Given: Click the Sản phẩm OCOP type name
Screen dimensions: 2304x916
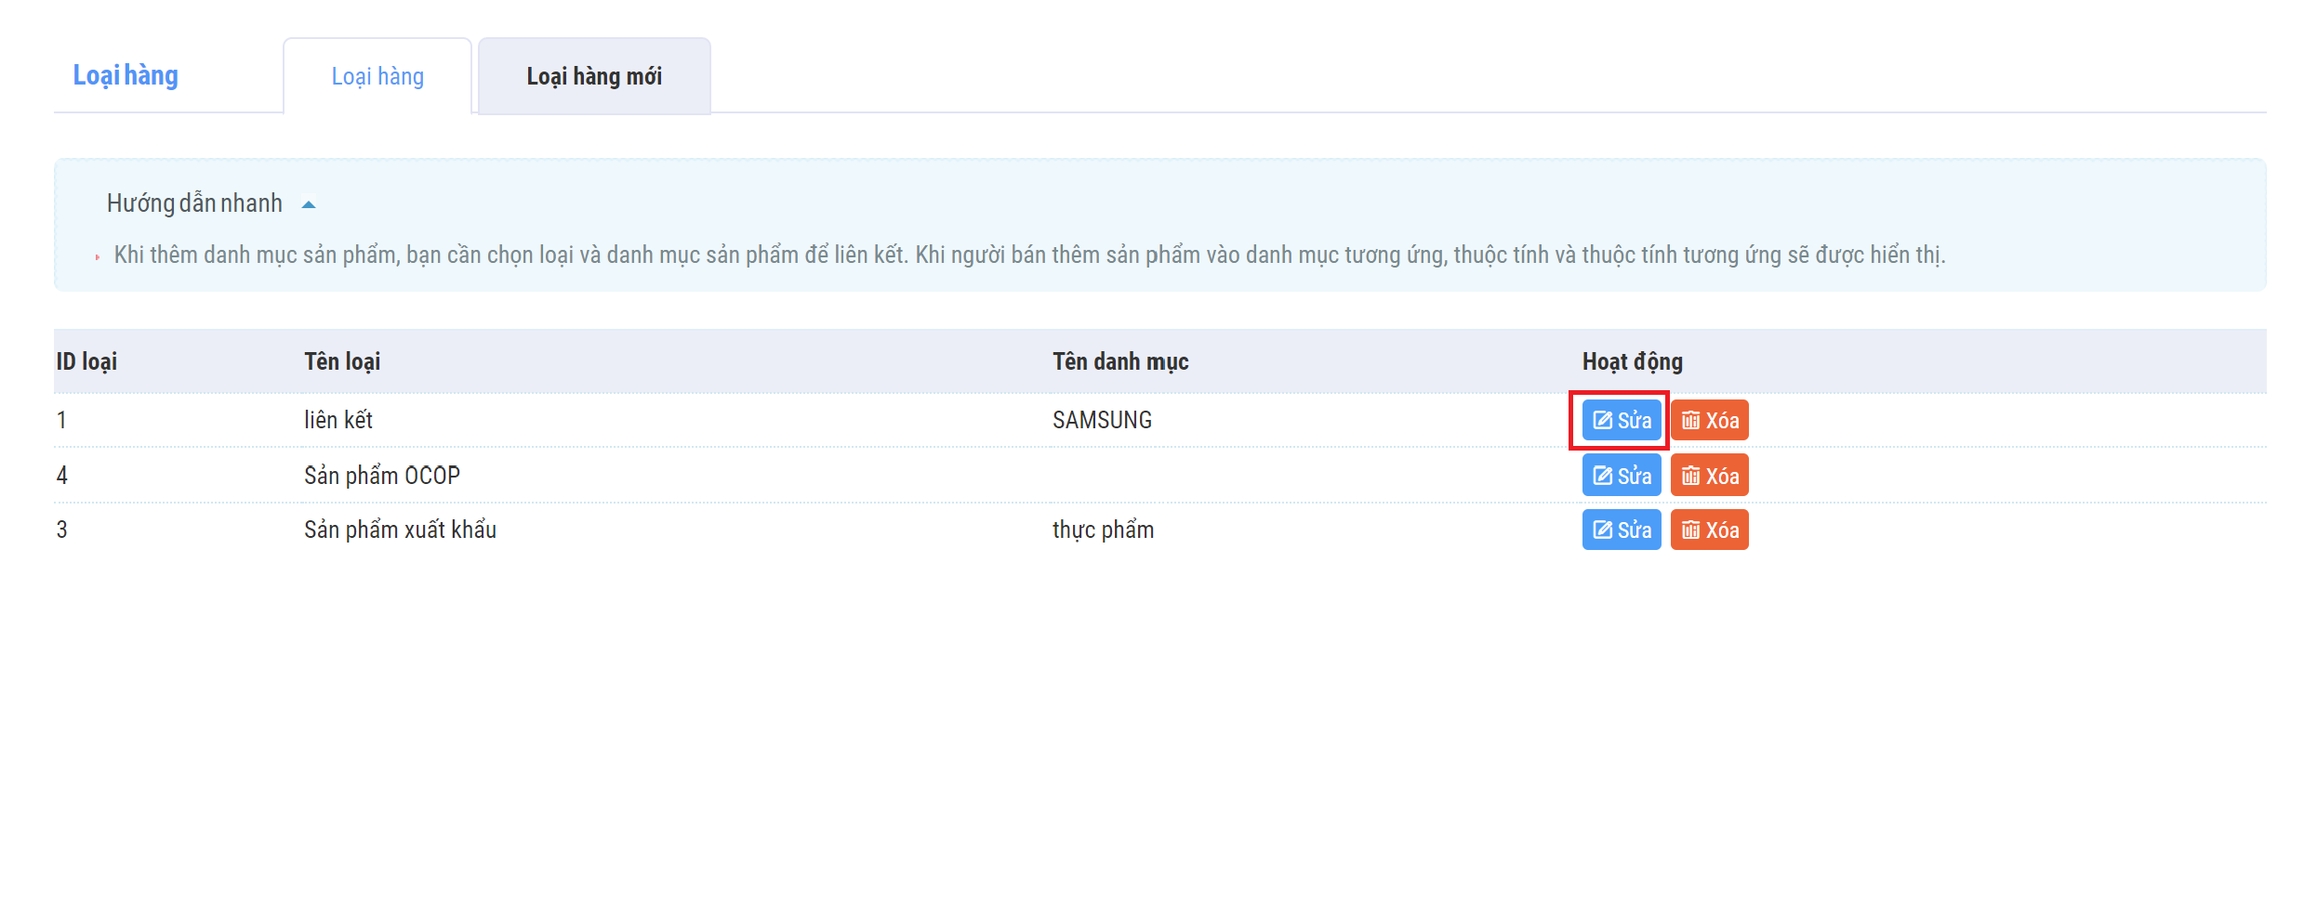Looking at the screenshot, I should [x=382, y=475].
